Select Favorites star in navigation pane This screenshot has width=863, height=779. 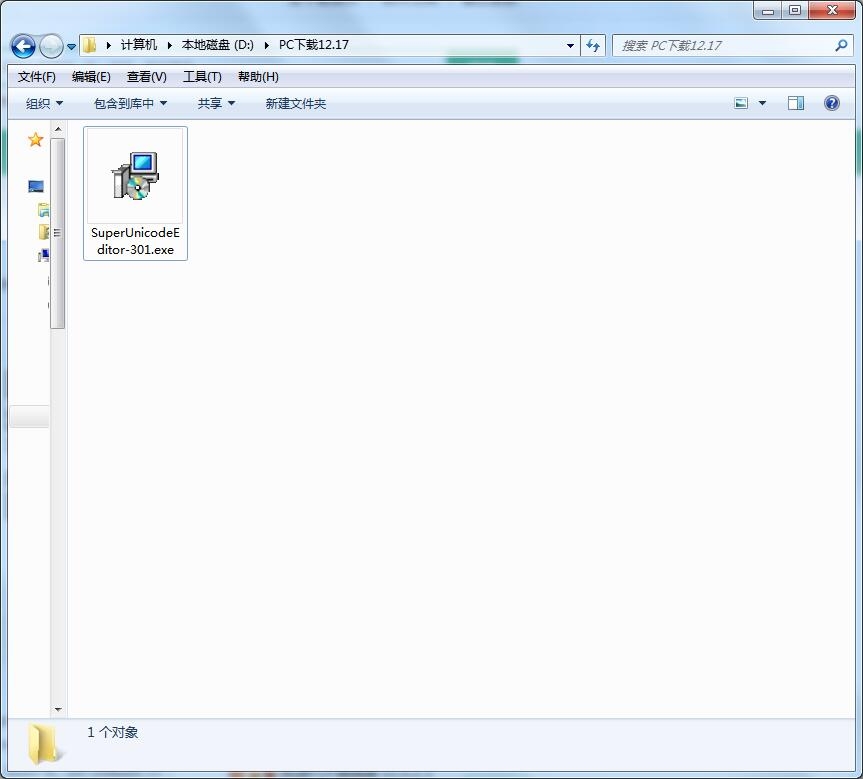pyautogui.click(x=35, y=140)
